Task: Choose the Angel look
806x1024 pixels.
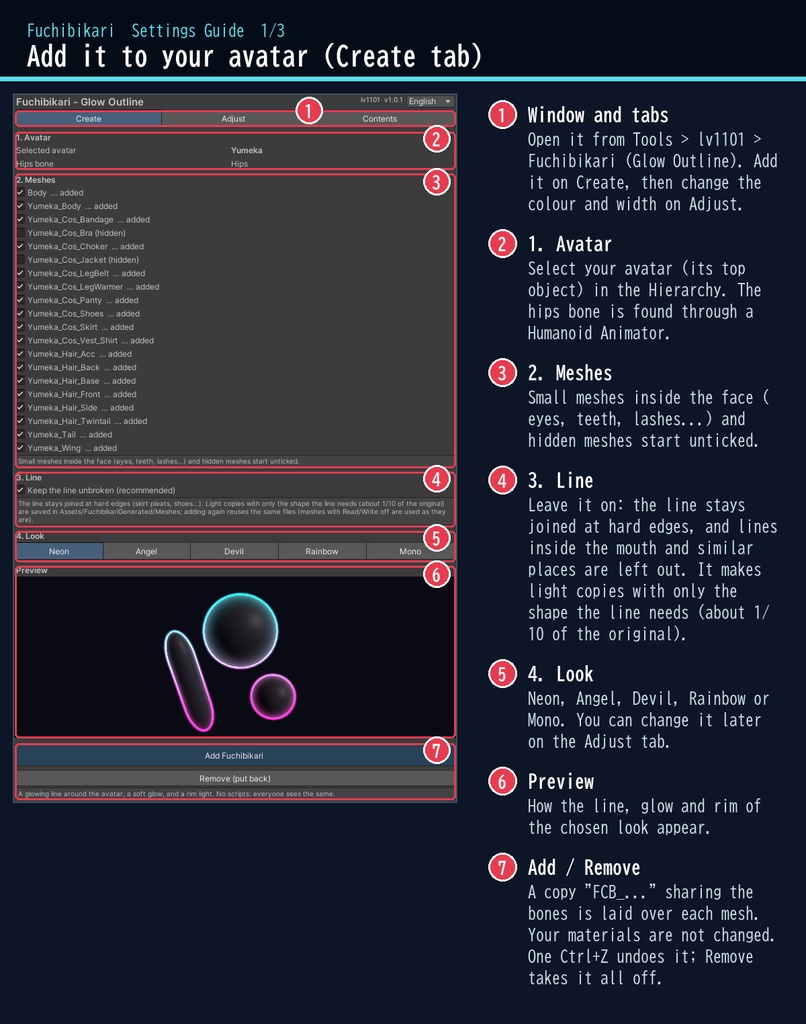Action: click(146, 551)
